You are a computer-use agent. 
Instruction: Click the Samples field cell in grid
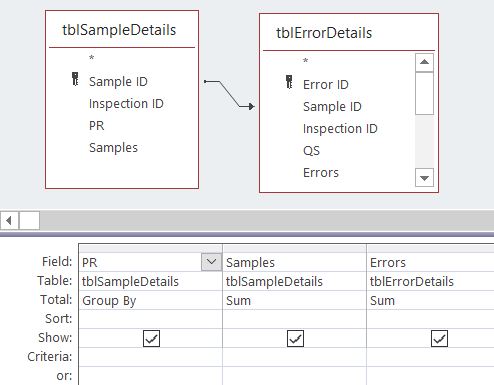pos(295,262)
